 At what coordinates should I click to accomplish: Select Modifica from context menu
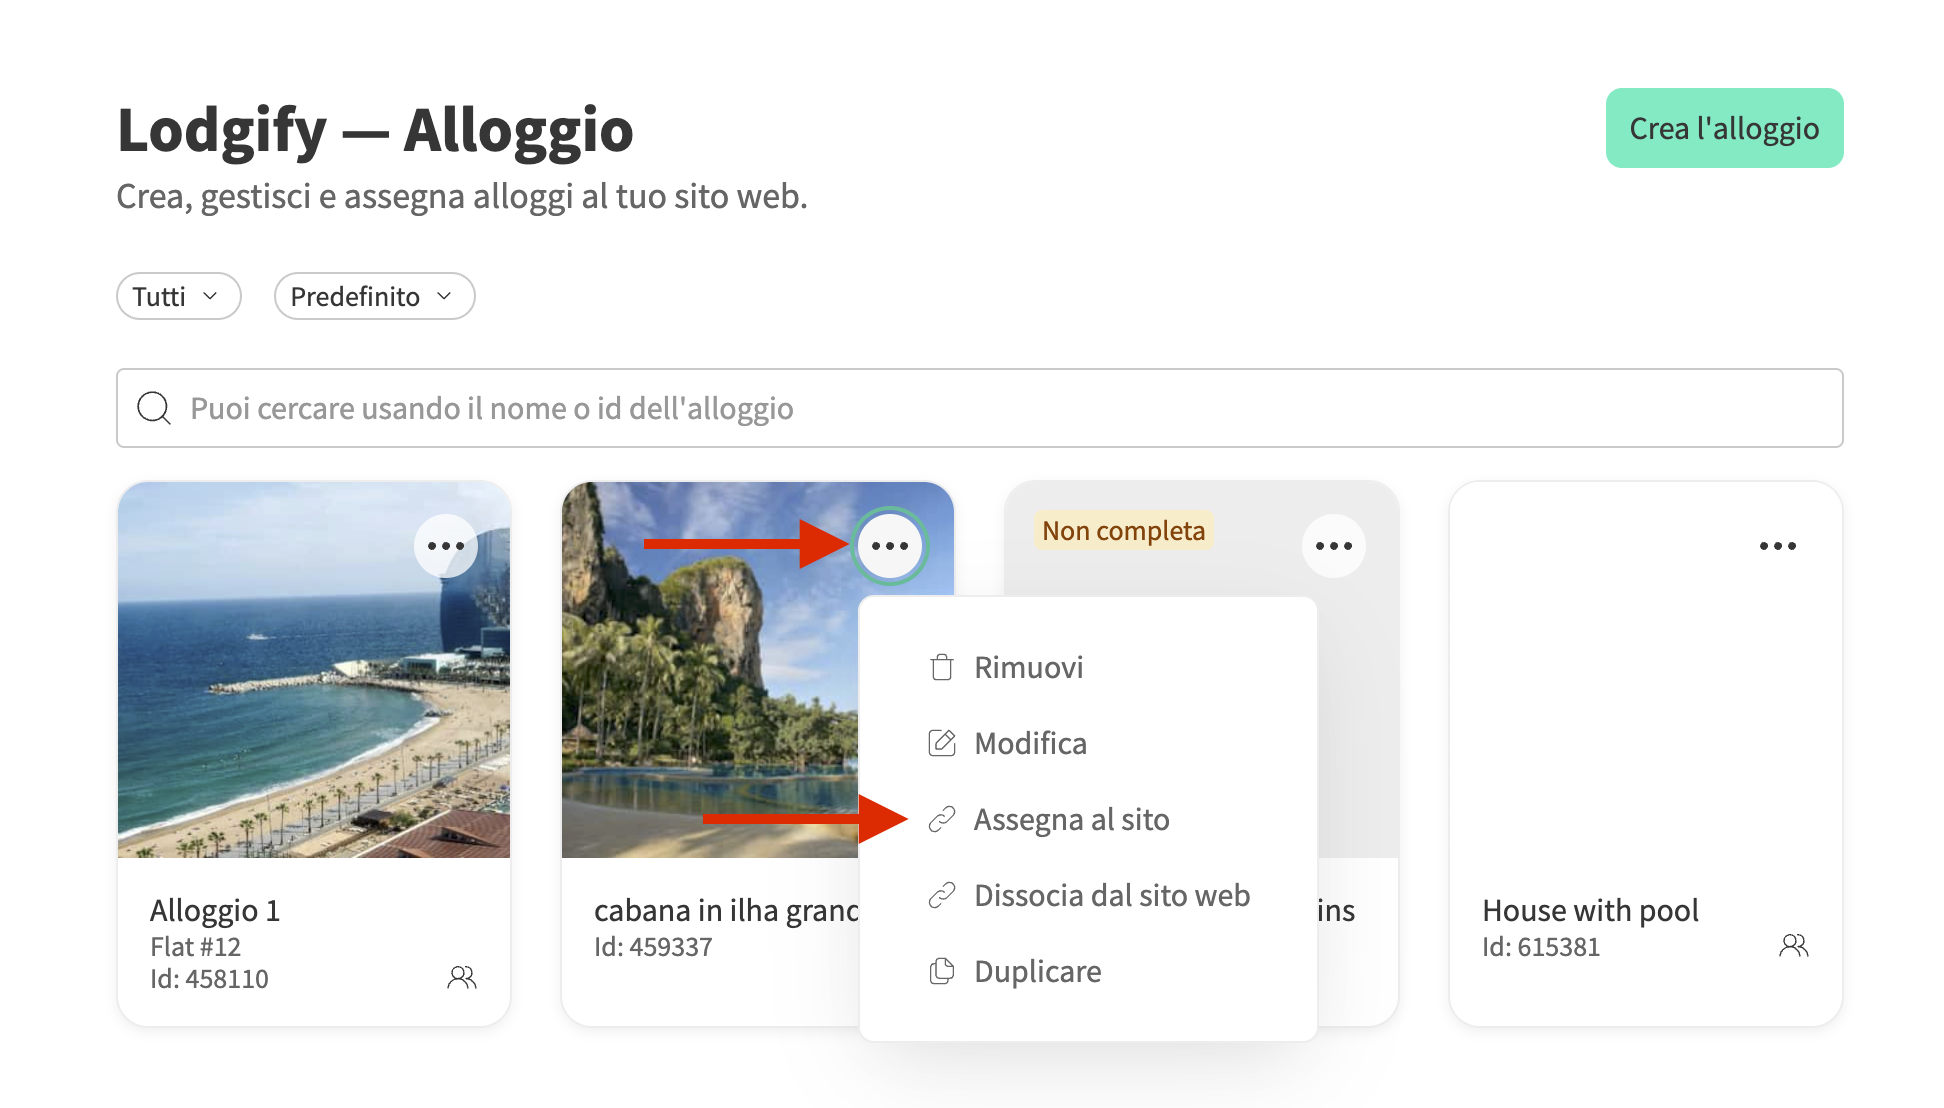tap(1030, 743)
